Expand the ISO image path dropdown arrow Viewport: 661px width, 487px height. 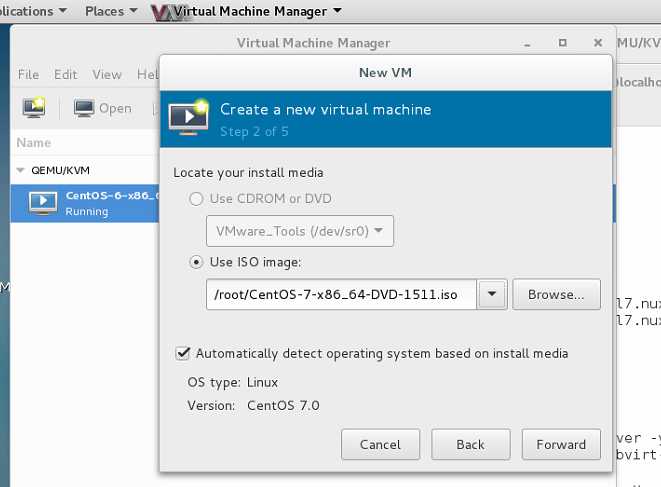pos(492,294)
